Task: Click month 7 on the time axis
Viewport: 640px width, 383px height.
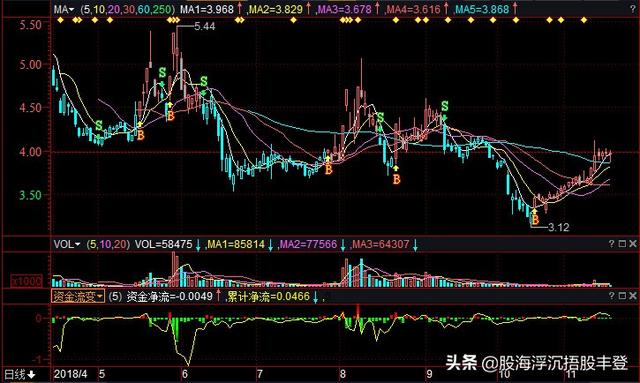Action: [260, 374]
